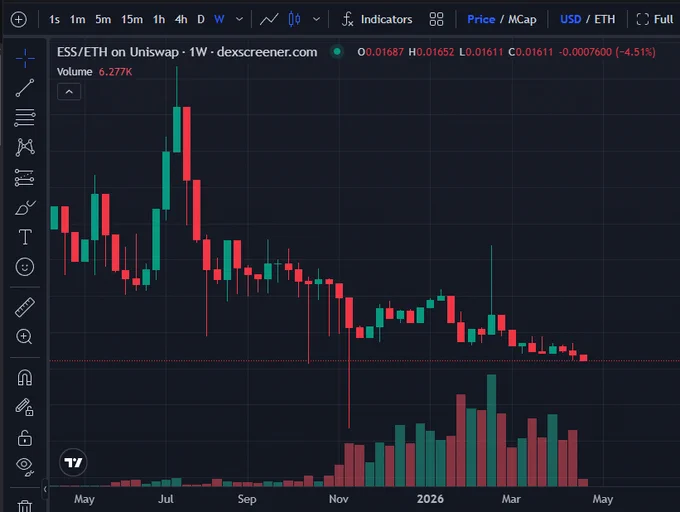Image resolution: width=680 pixels, height=512 pixels.
Task: Choose the 4h timeframe
Action: pos(181,20)
